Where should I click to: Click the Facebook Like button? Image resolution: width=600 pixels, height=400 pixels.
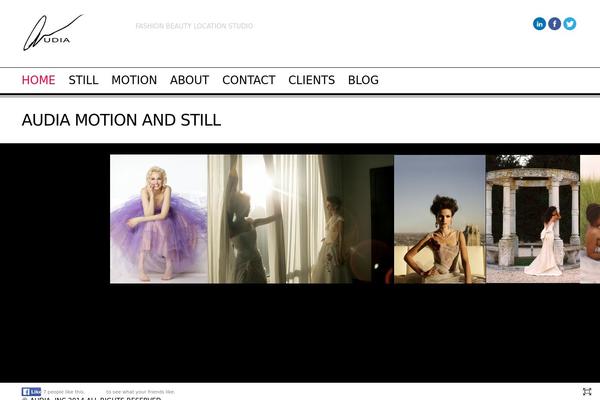31,392
